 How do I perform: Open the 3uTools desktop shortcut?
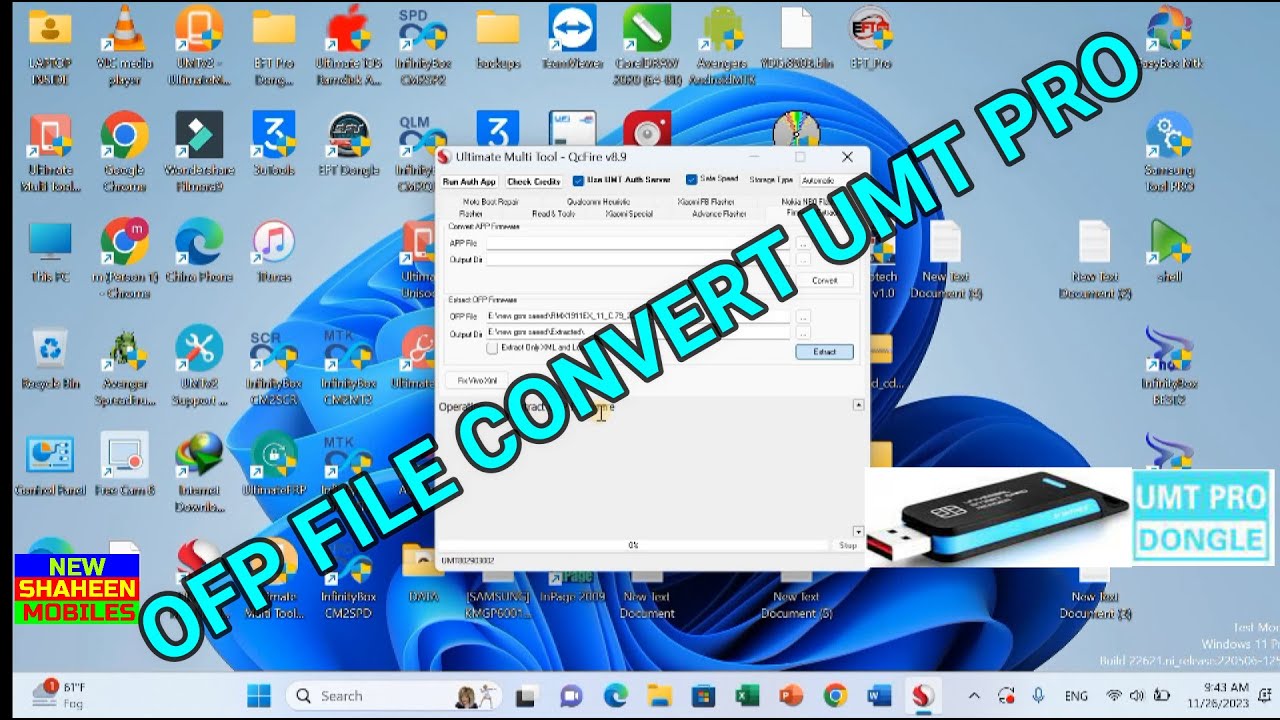point(273,143)
